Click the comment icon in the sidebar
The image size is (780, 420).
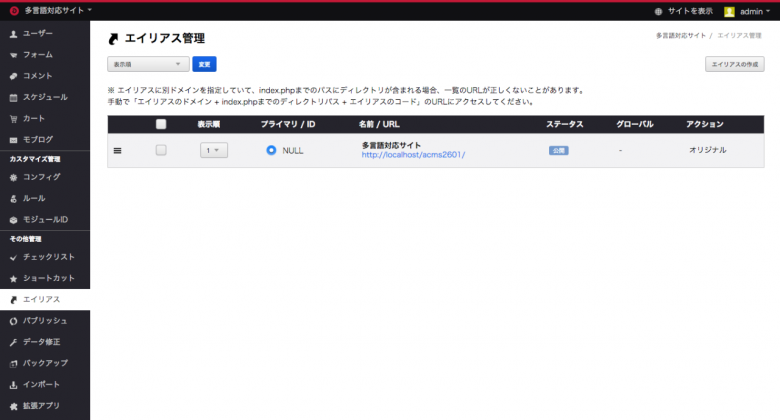(14, 76)
